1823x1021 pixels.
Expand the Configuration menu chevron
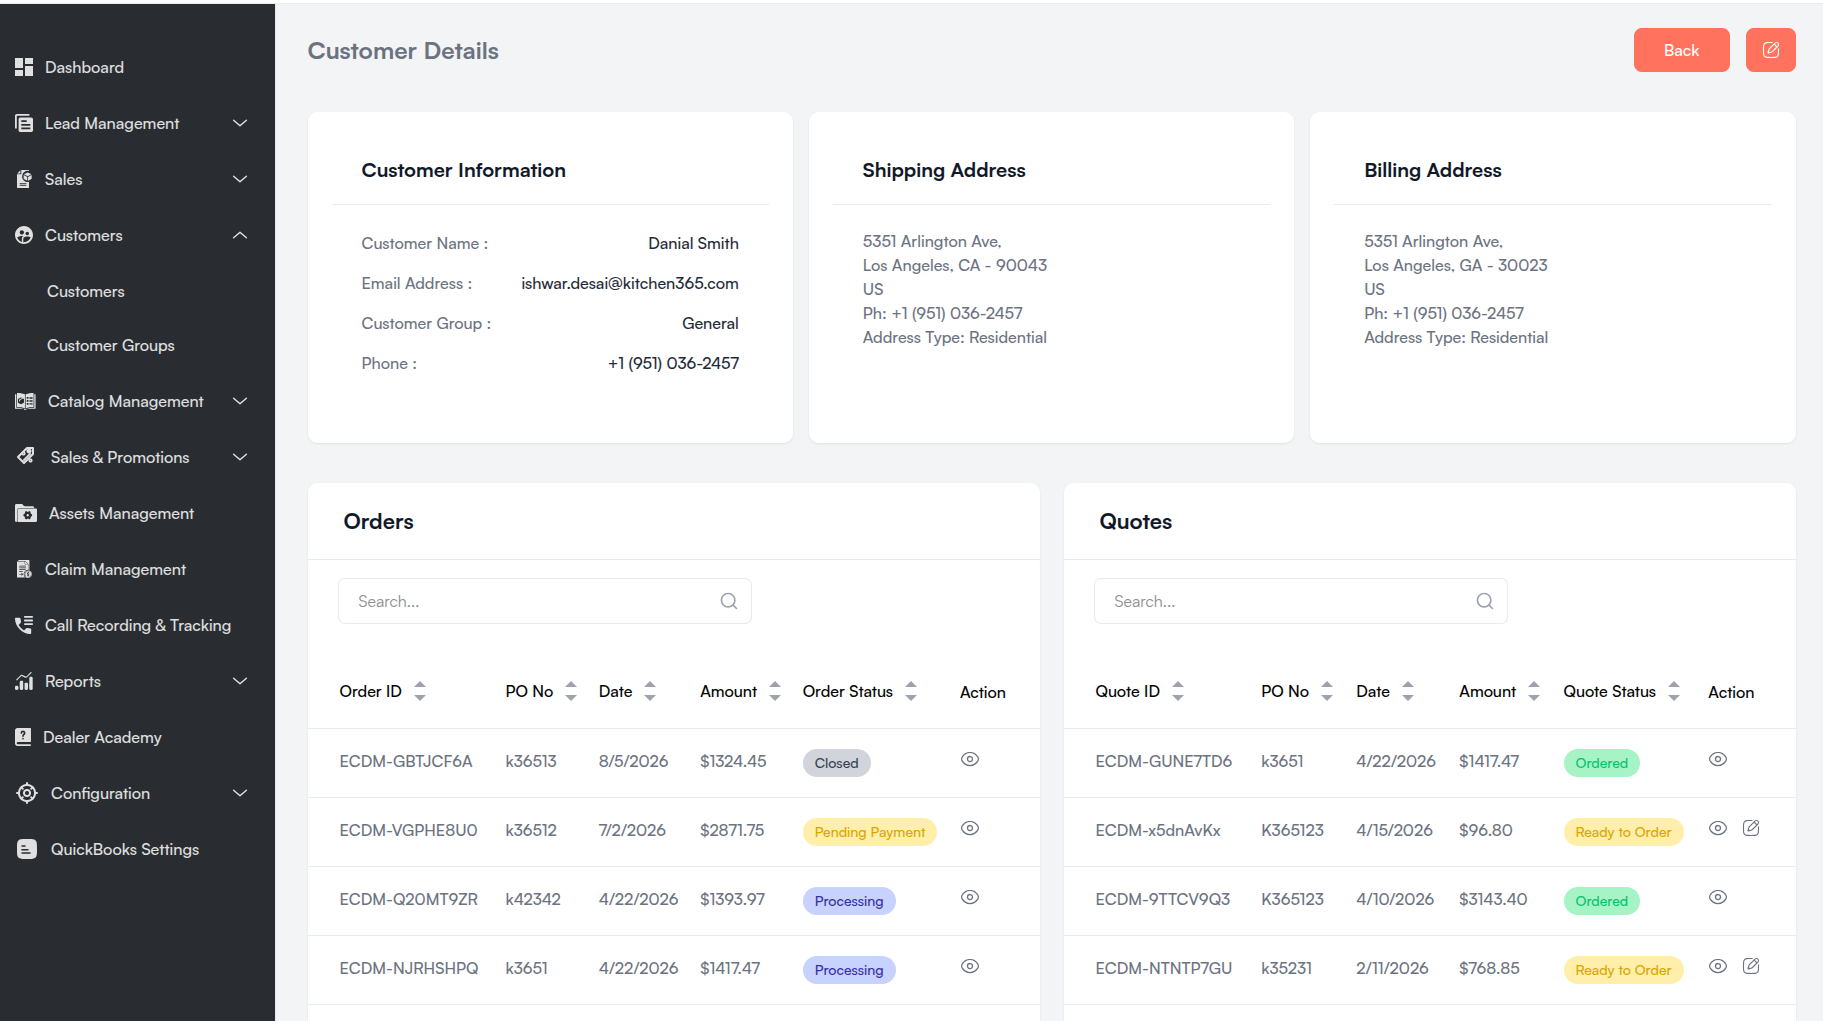240,793
